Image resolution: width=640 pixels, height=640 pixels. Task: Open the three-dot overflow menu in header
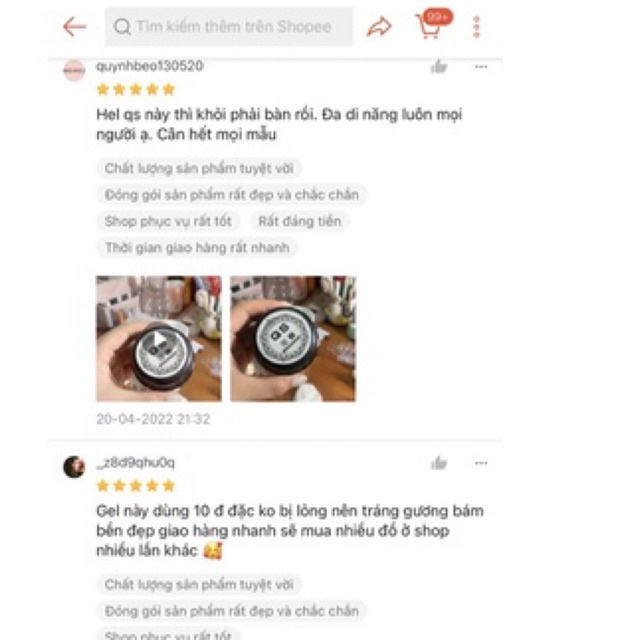click(x=476, y=27)
